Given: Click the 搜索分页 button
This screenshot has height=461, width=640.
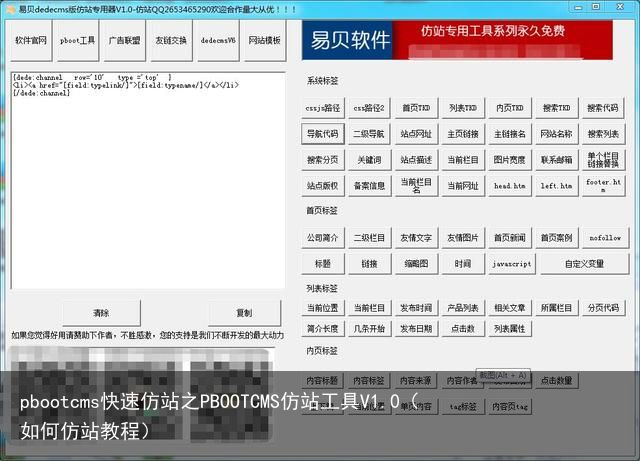Looking at the screenshot, I should tap(323, 160).
